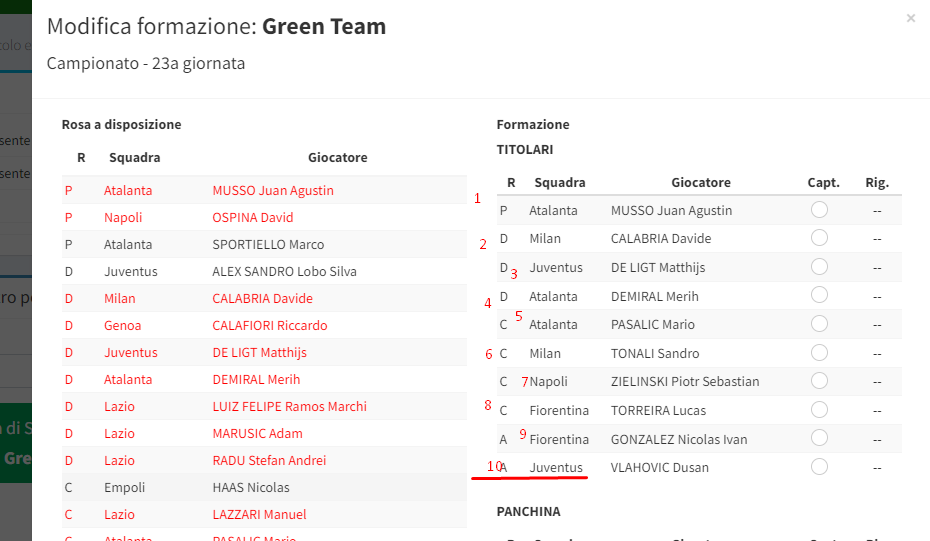930x541 pixels.
Task: Pick PASALIC Mario as captain
Action: 819,324
